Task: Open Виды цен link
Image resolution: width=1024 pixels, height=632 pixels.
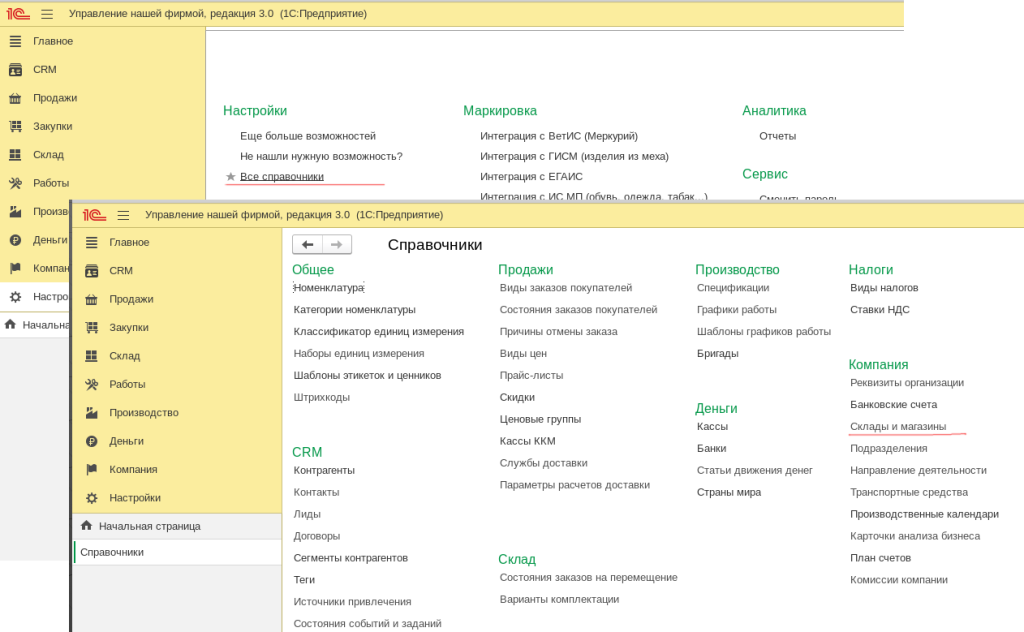Action: [x=523, y=353]
